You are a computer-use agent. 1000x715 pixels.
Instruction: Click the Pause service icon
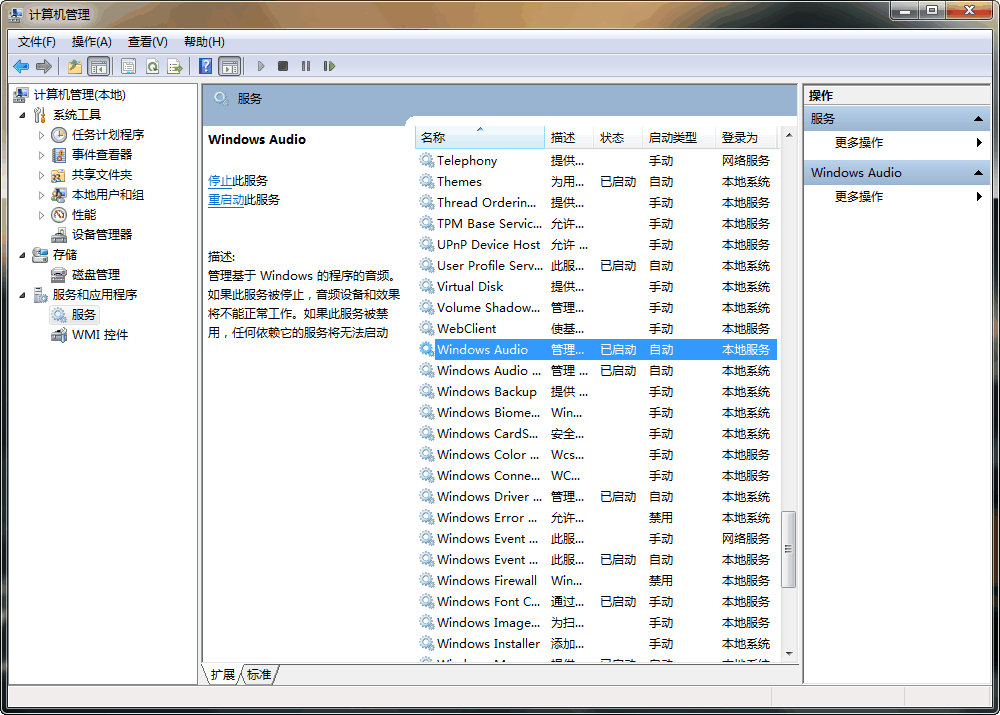click(x=306, y=66)
